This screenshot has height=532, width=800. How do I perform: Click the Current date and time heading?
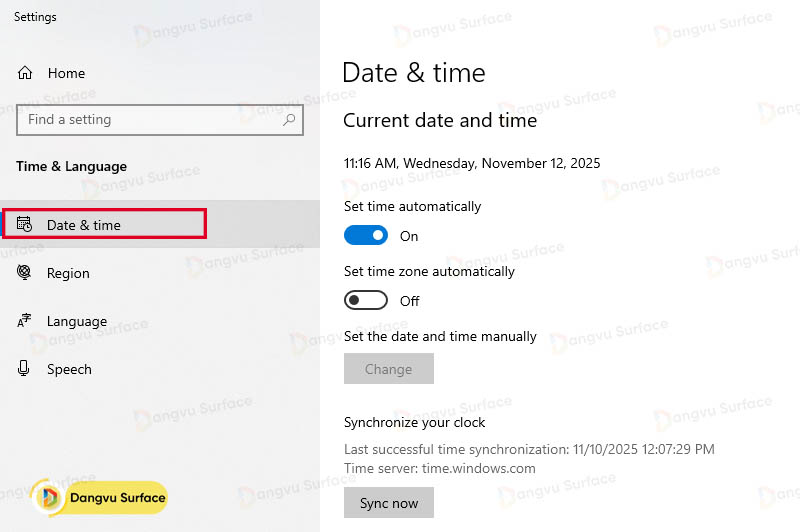440,121
